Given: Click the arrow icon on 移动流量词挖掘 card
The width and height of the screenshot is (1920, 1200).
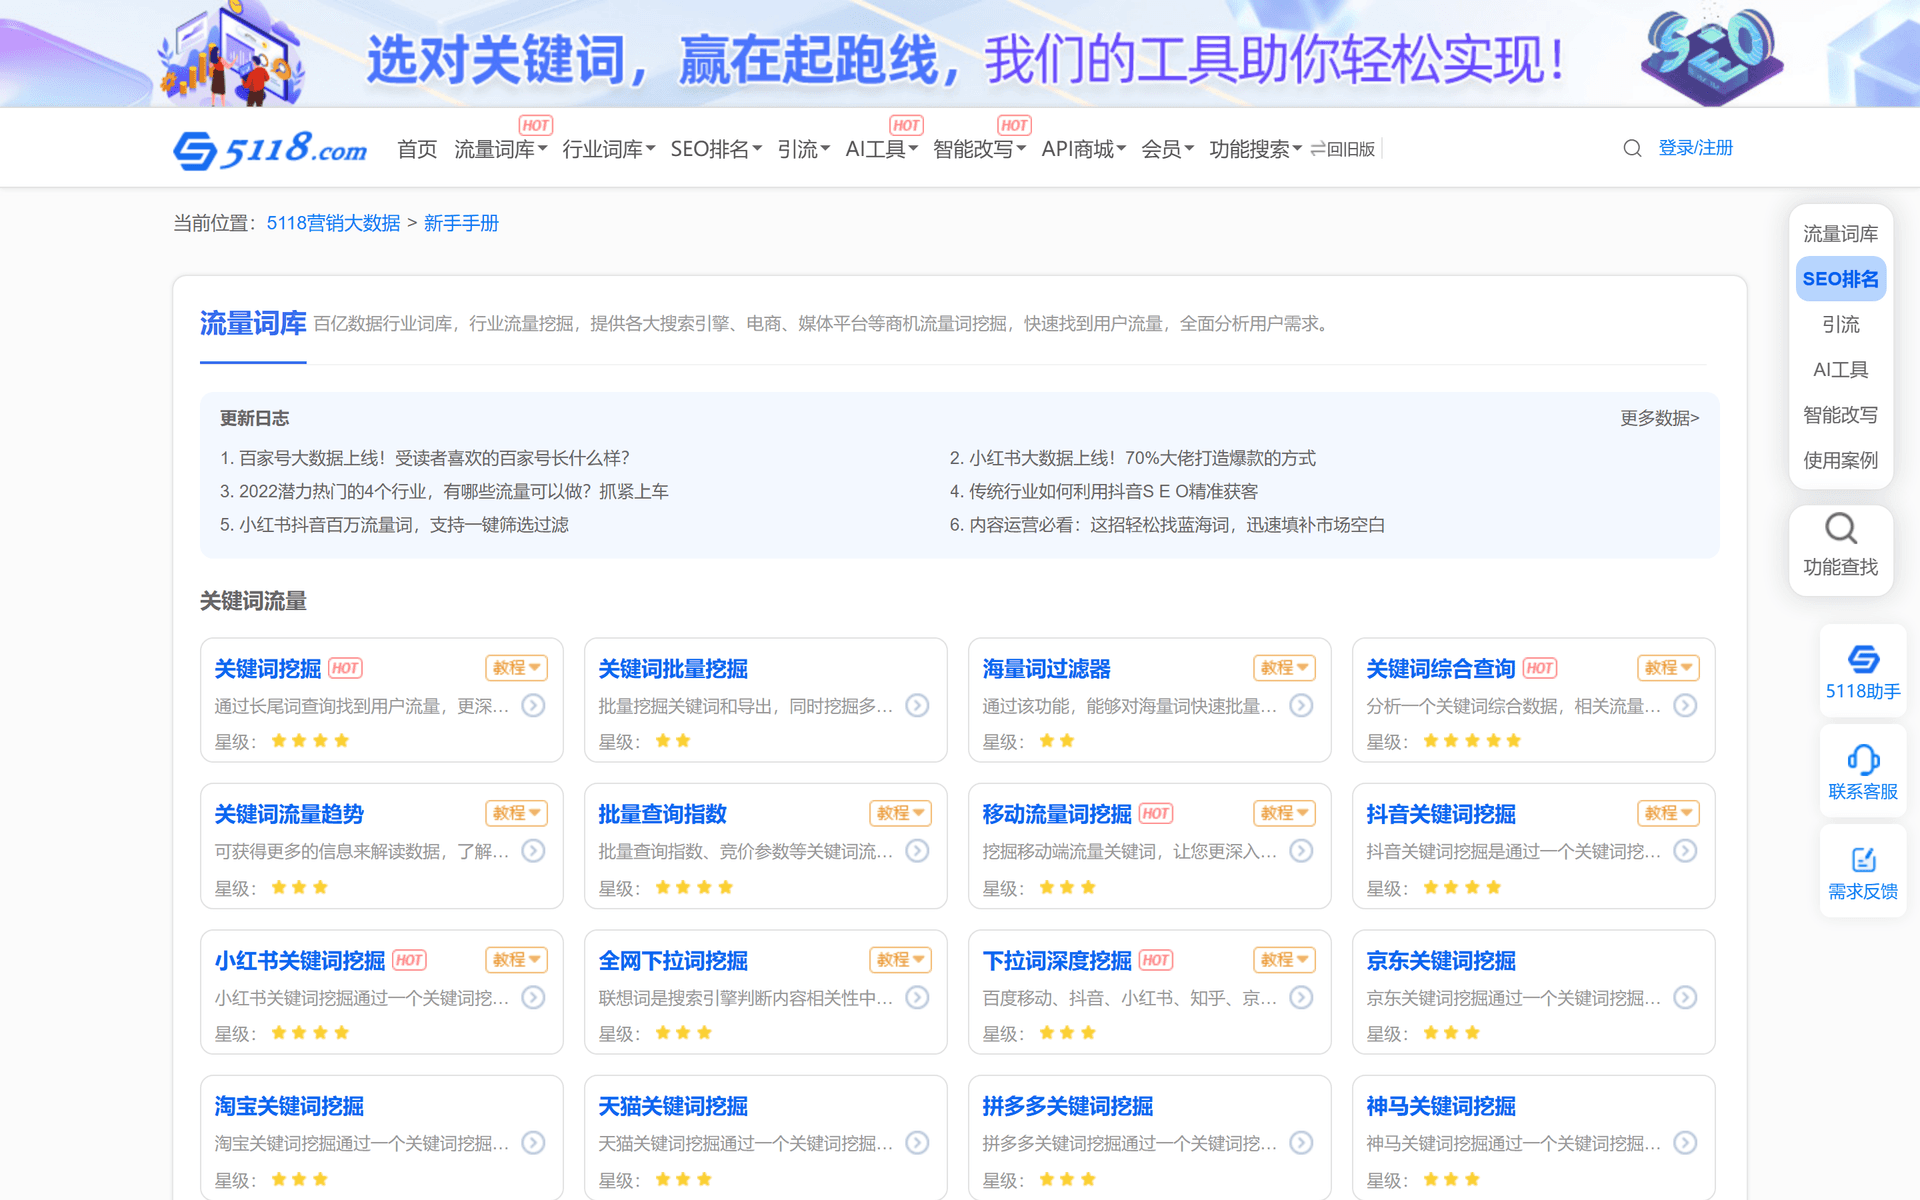Looking at the screenshot, I should point(1301,850).
